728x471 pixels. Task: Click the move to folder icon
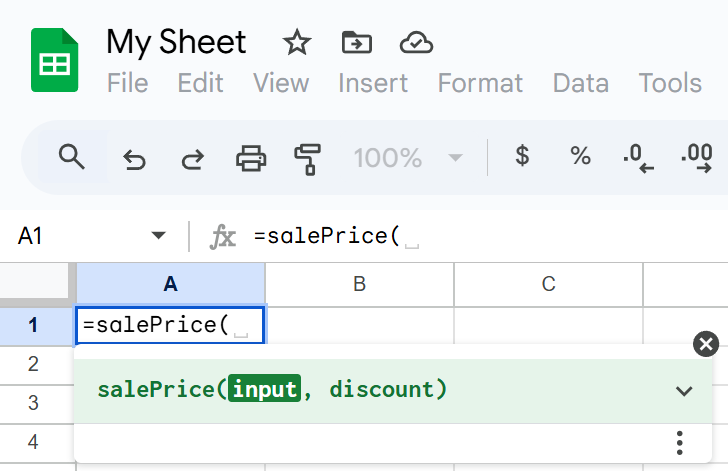coord(356,42)
